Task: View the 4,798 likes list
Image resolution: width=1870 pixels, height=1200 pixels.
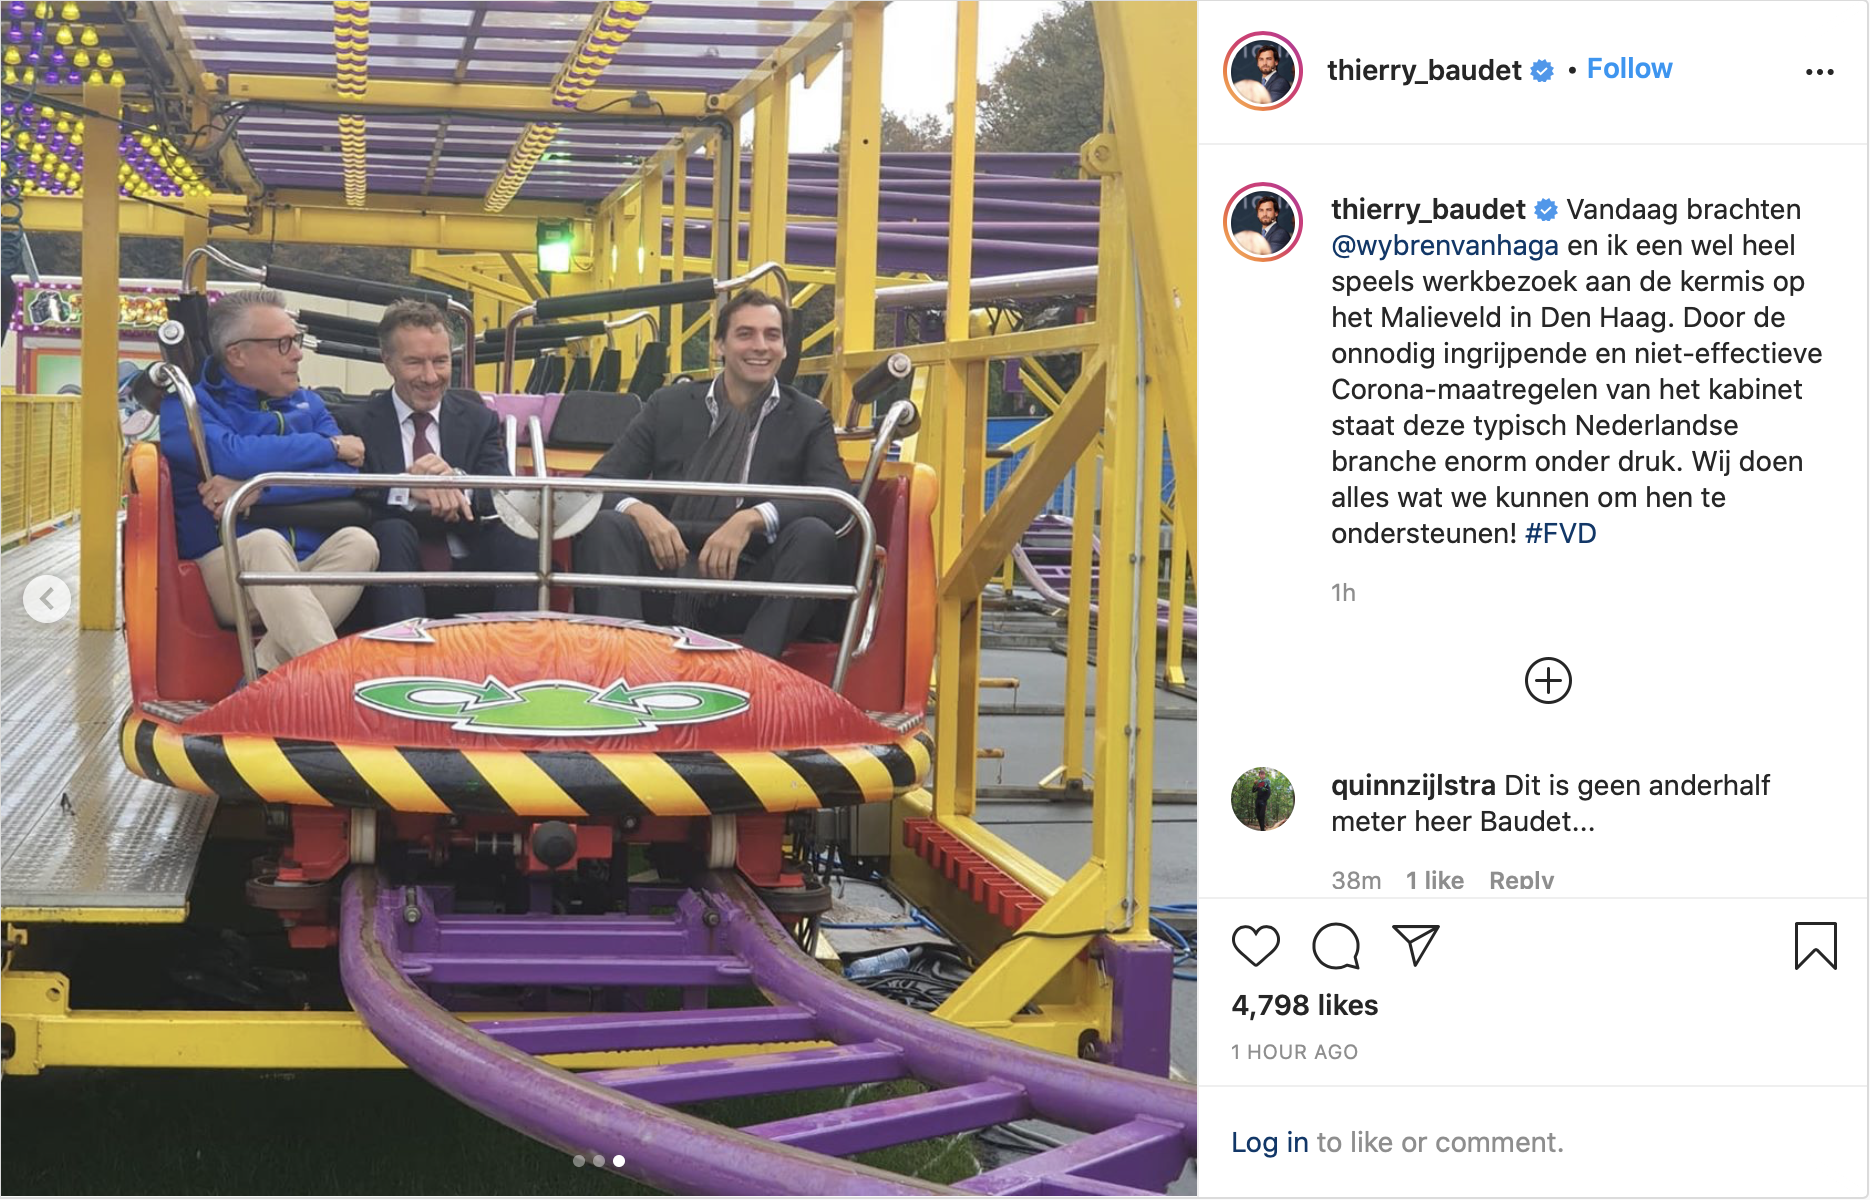Action: 1304,1005
